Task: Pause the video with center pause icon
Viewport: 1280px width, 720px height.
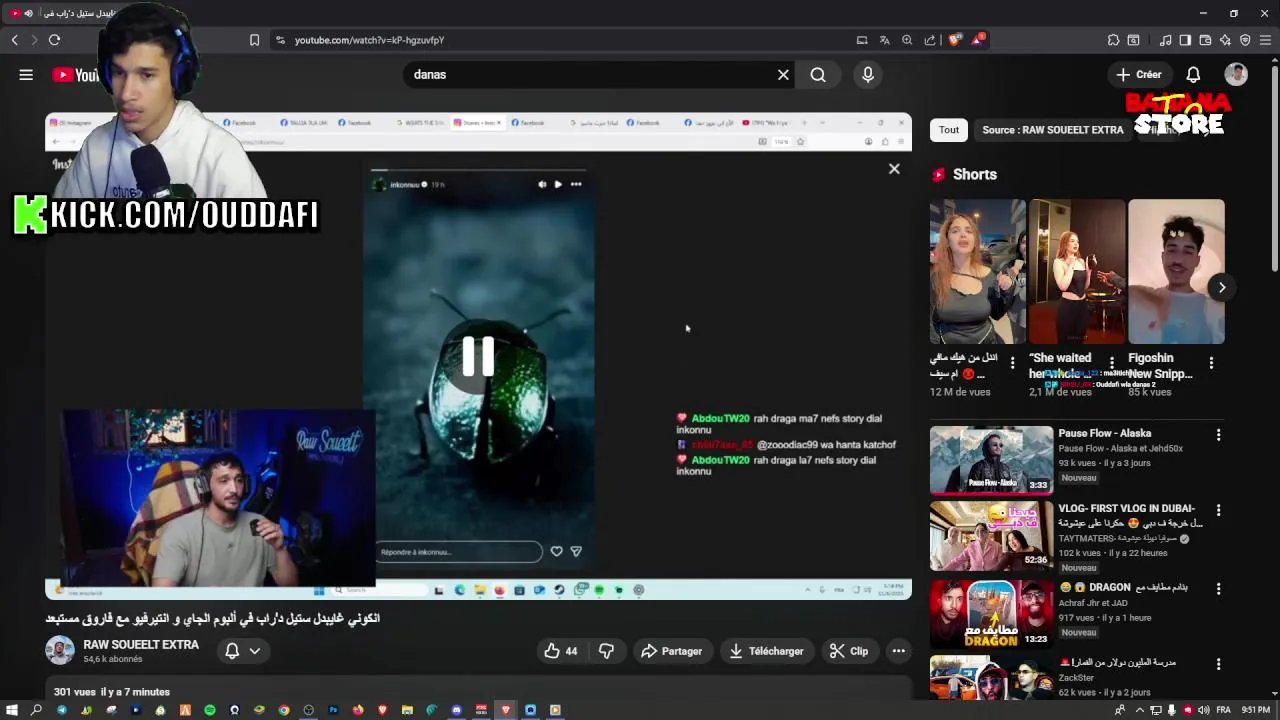Action: click(x=478, y=356)
